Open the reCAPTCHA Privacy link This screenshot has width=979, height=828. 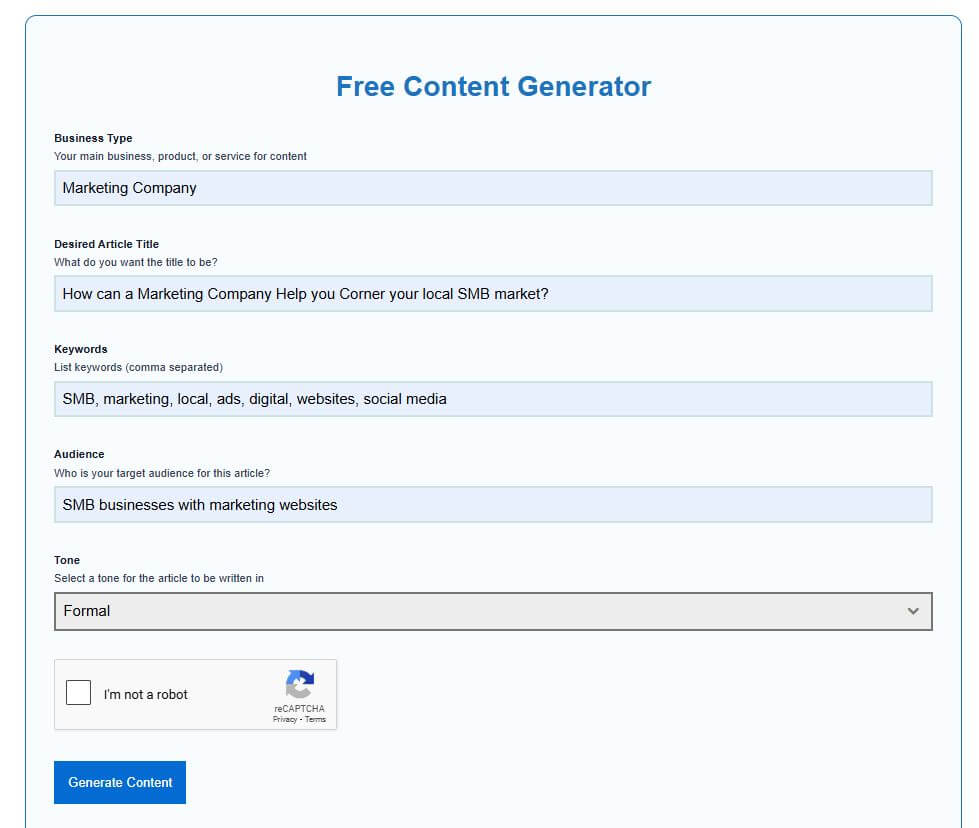(287, 718)
